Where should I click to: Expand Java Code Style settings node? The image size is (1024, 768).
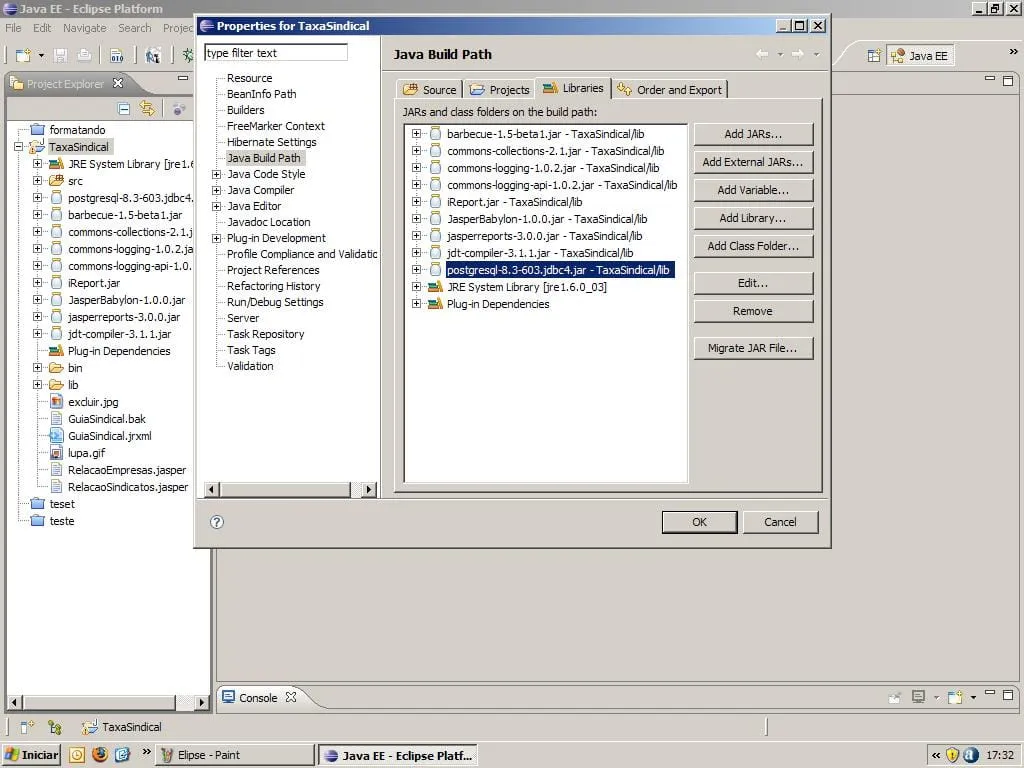216,174
